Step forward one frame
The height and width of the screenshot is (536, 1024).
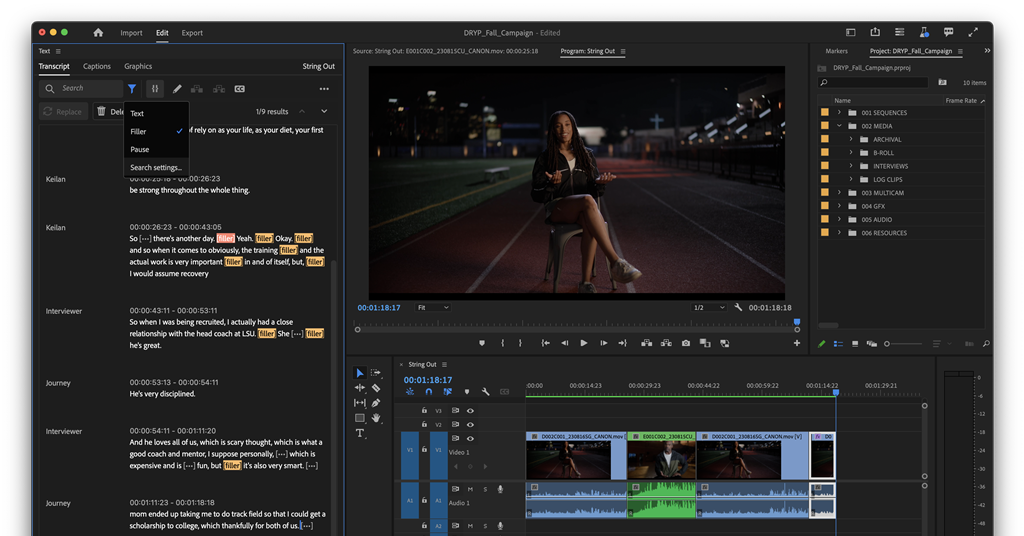click(x=603, y=343)
